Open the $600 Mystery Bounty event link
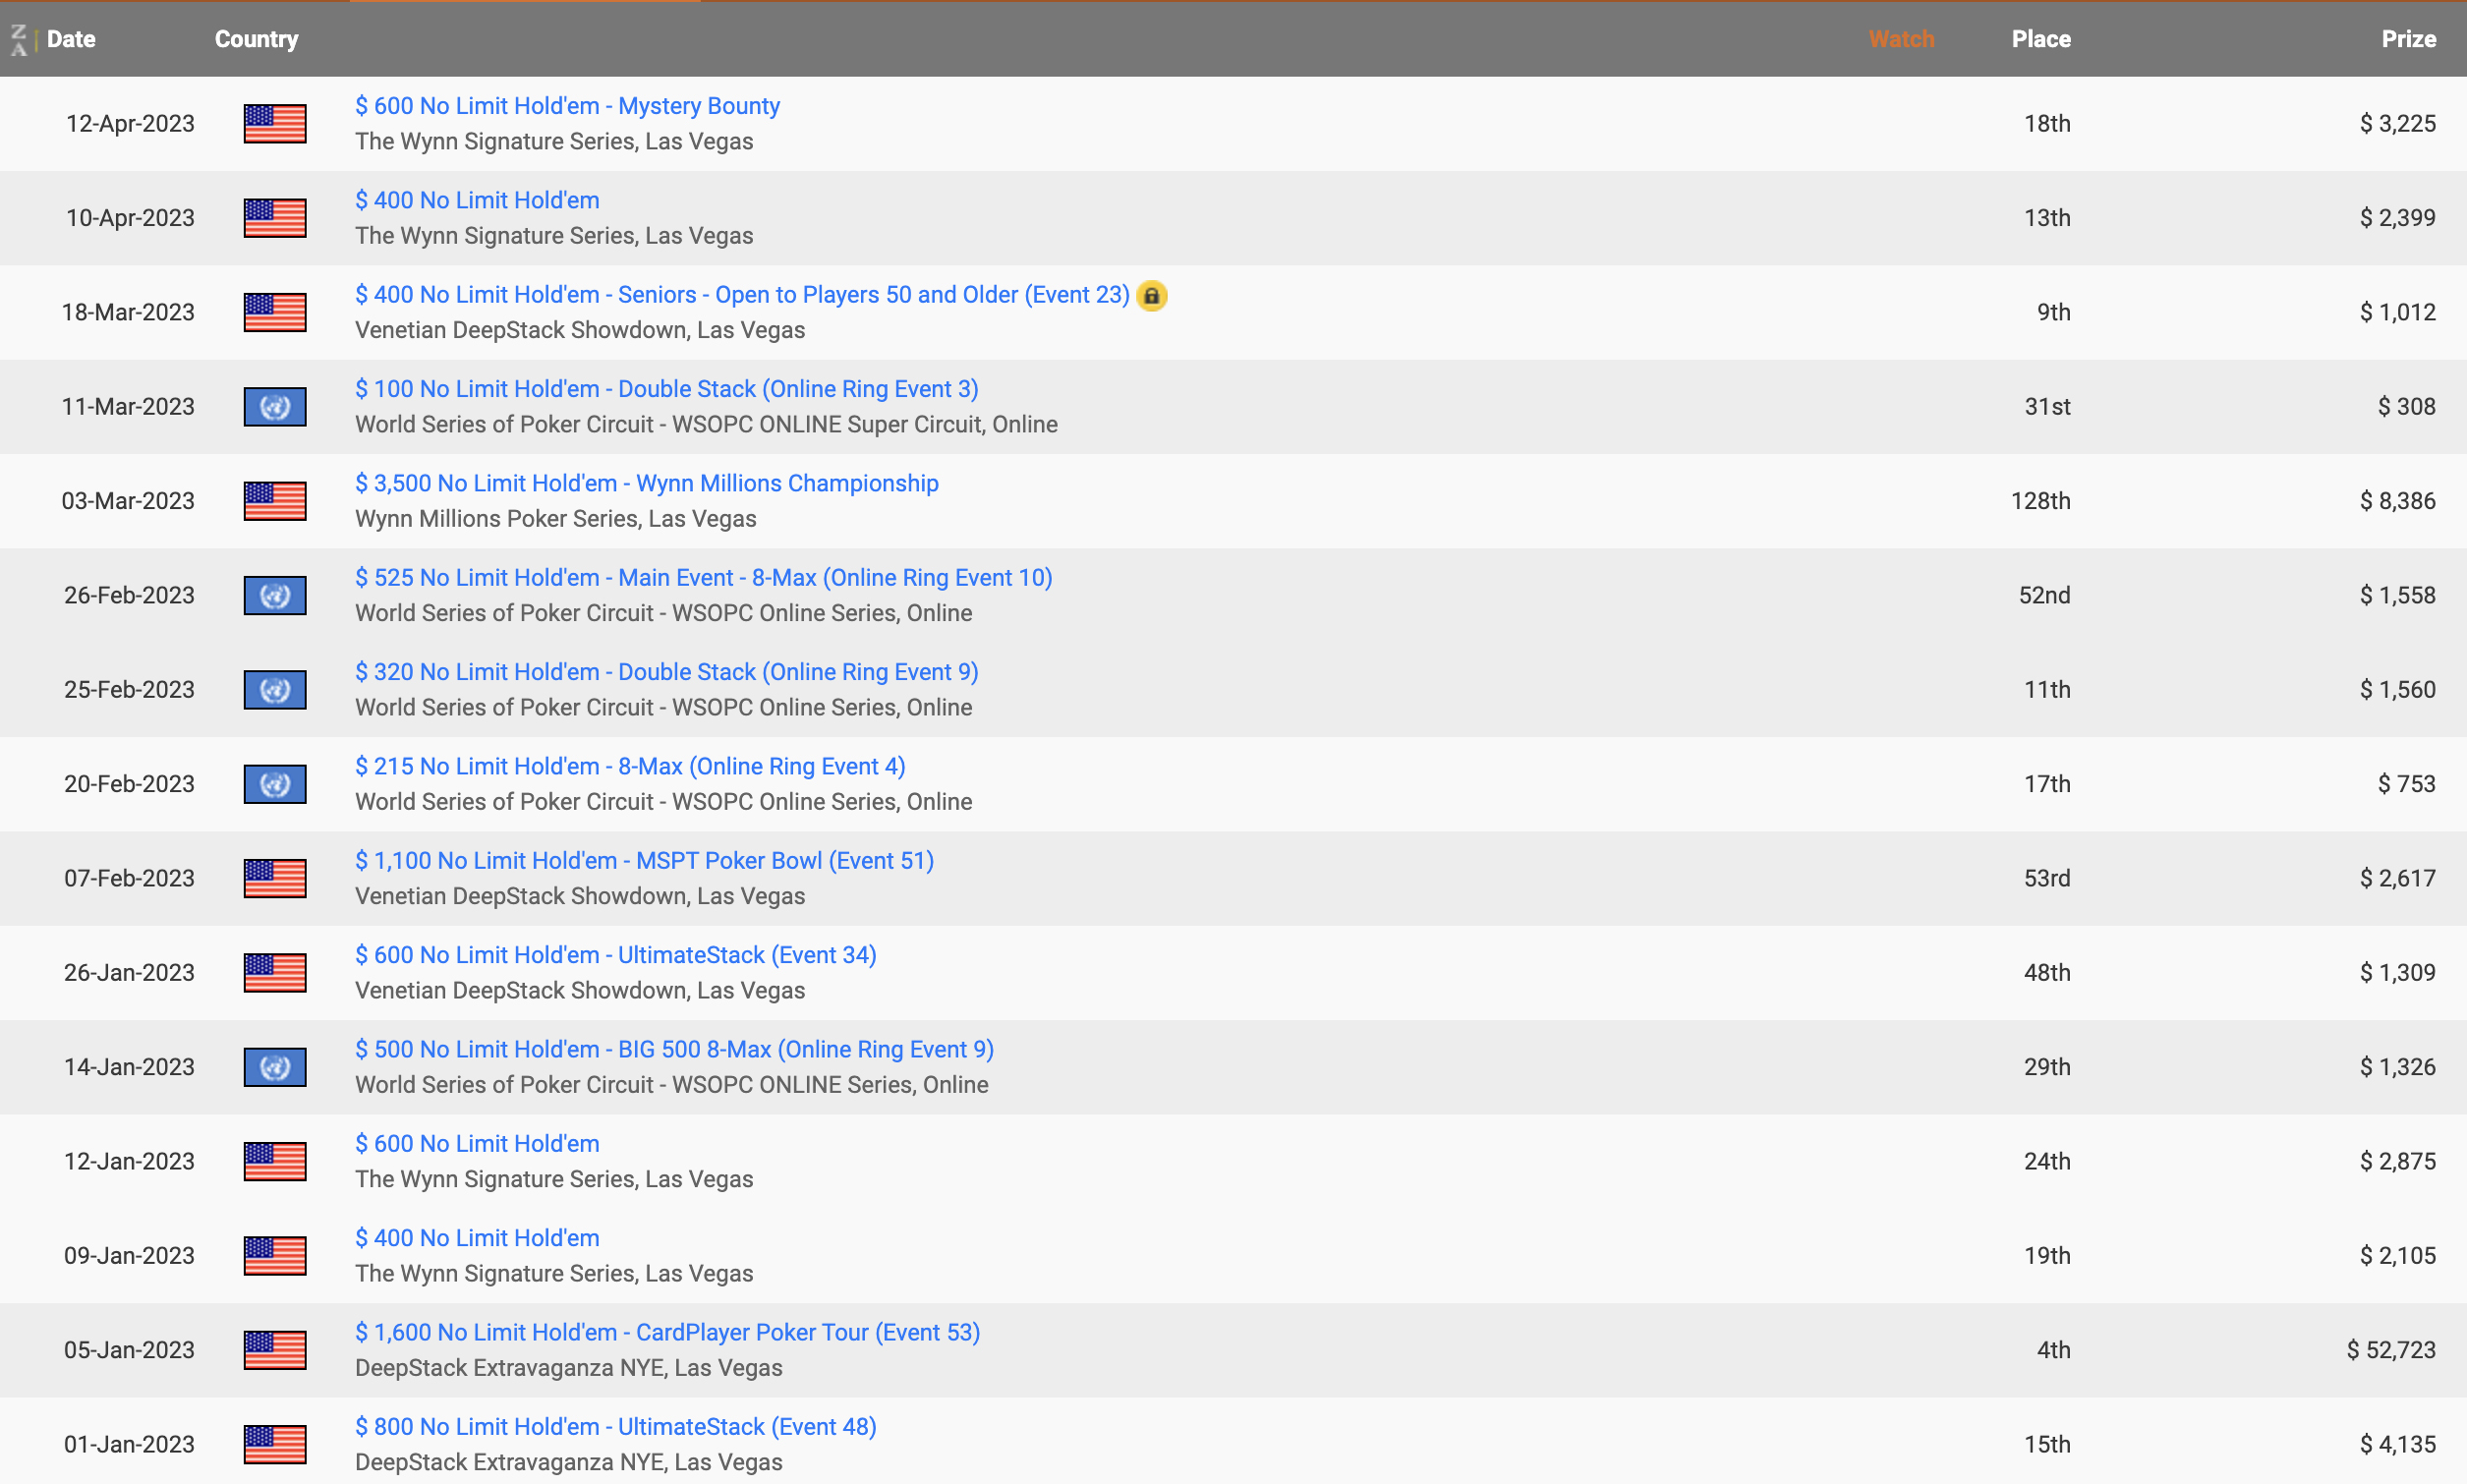This screenshot has height=1484, width=2467. point(567,106)
